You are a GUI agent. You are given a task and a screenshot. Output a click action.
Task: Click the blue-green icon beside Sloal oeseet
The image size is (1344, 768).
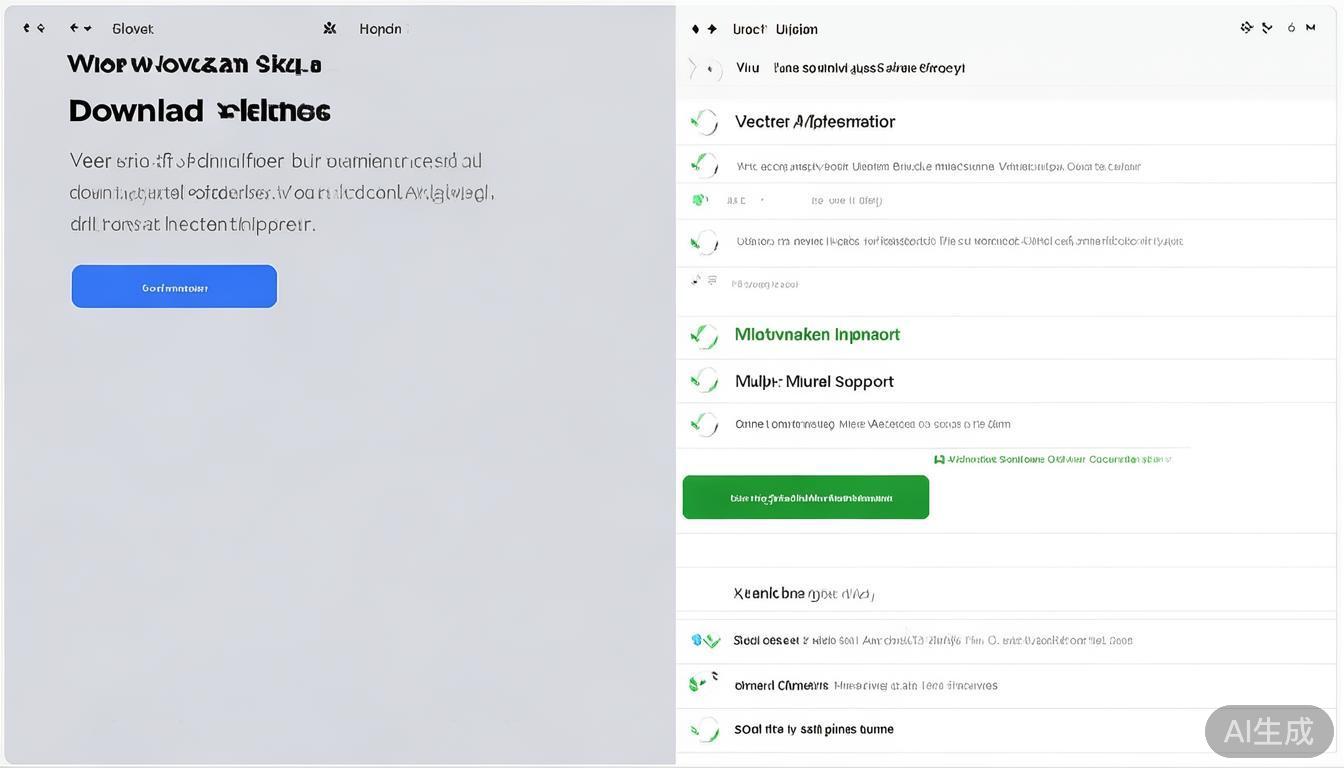click(x=705, y=640)
